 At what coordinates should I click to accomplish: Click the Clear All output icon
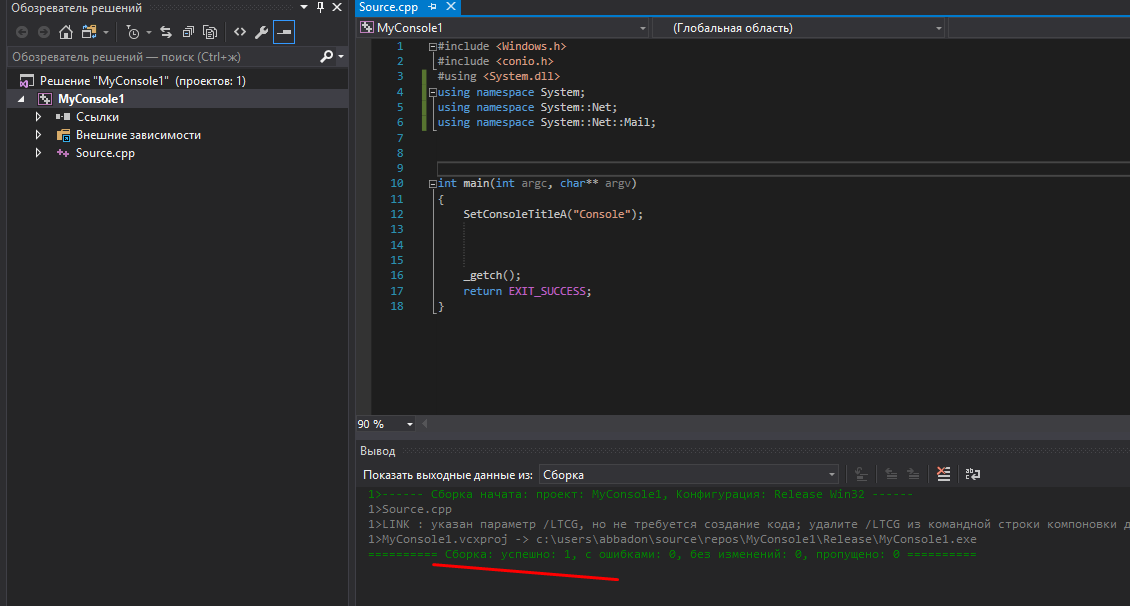942,474
